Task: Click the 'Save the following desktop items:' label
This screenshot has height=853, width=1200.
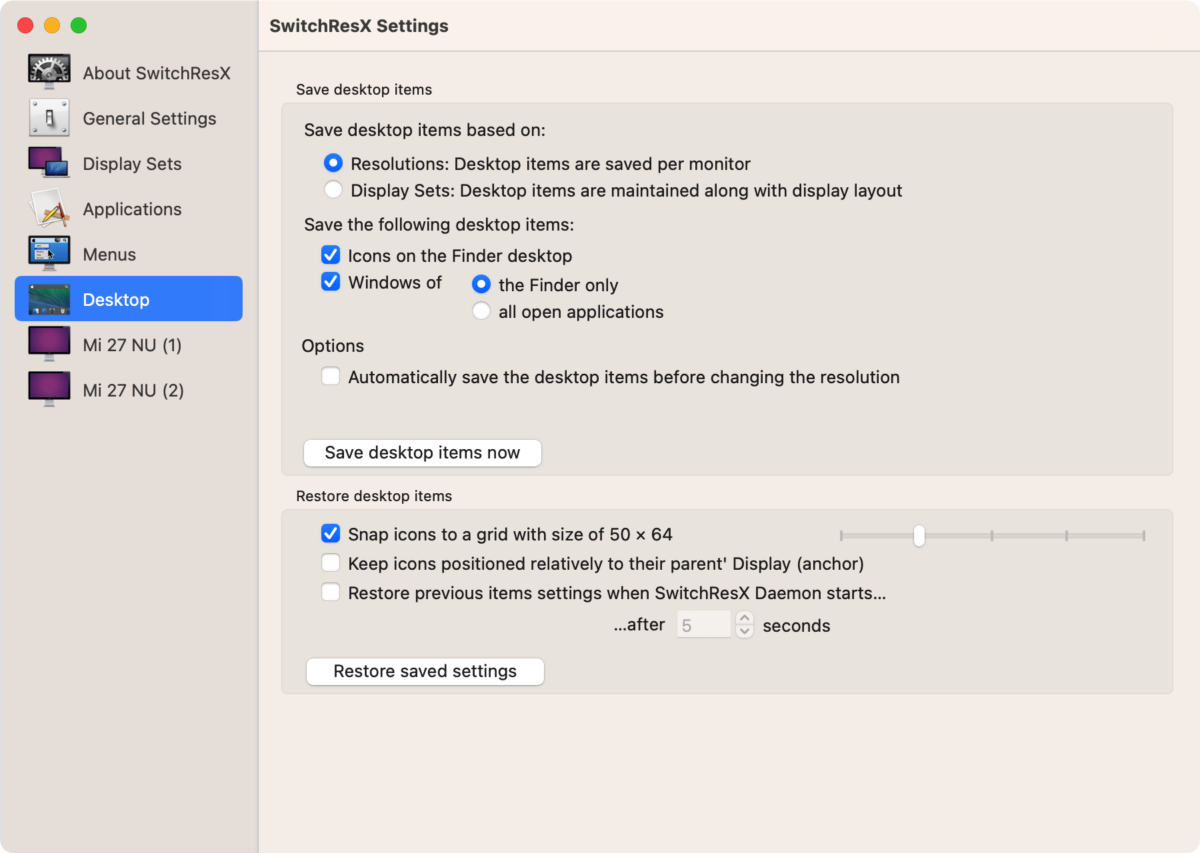Action: pyautogui.click(x=439, y=225)
